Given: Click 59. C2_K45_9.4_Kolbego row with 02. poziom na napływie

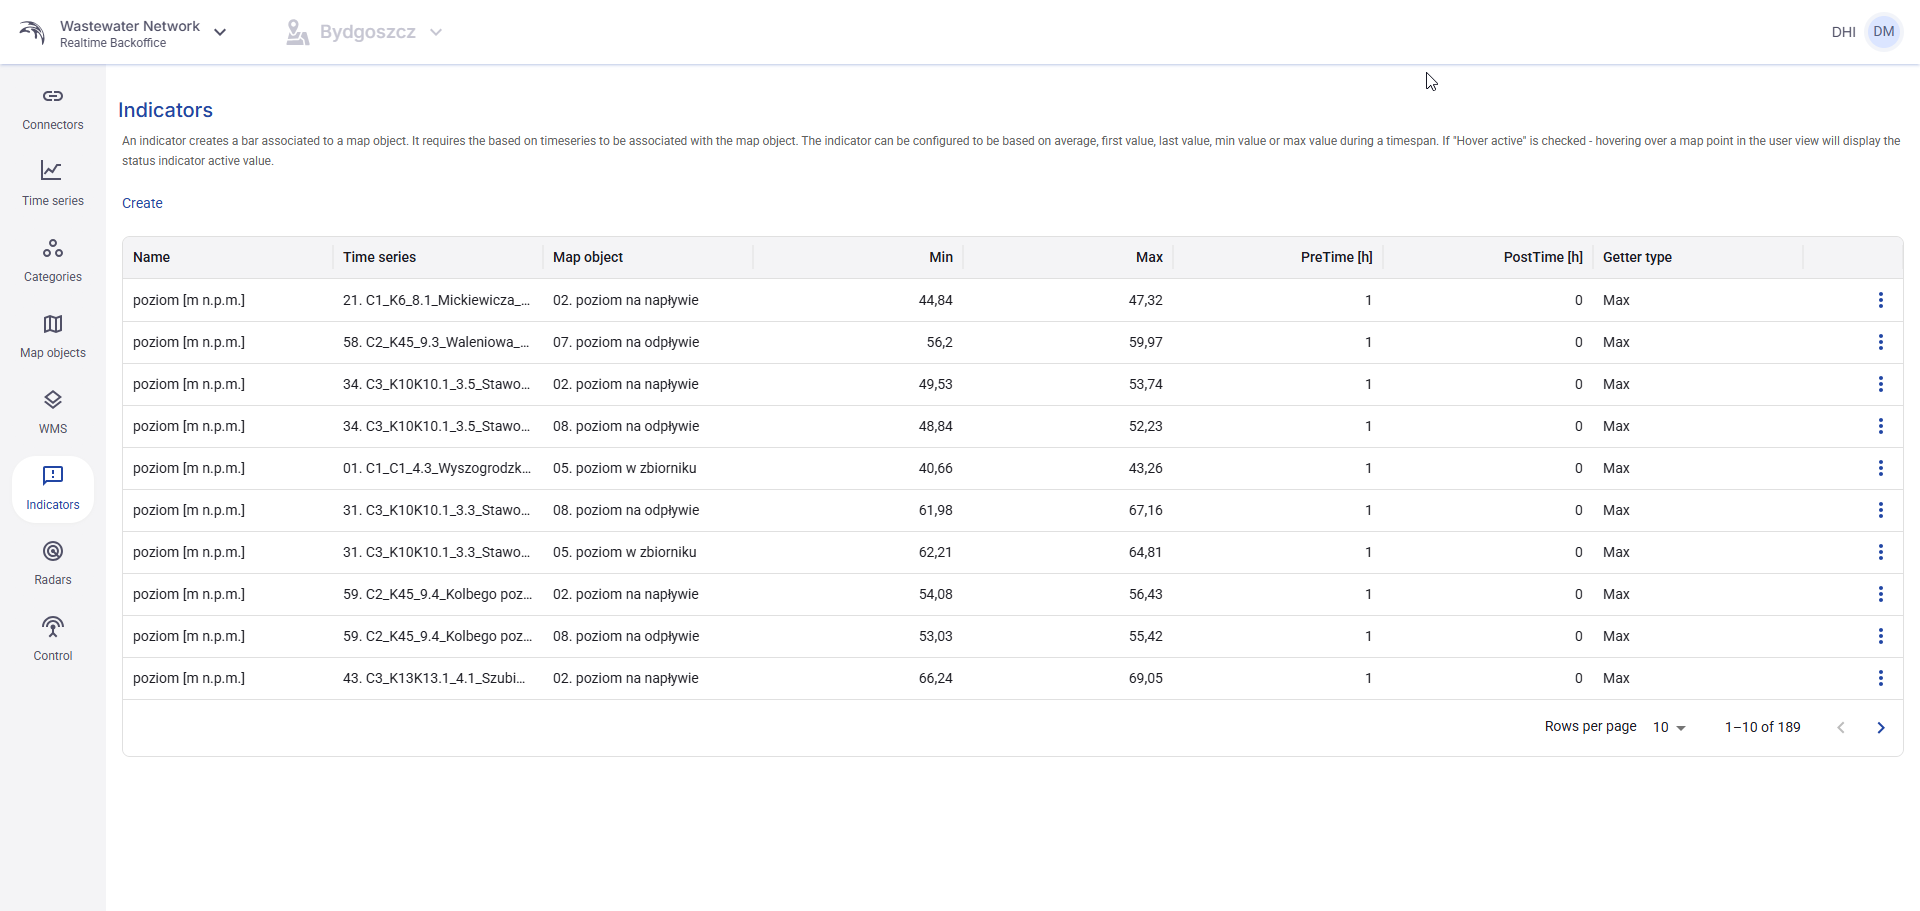Looking at the screenshot, I should tap(1012, 594).
